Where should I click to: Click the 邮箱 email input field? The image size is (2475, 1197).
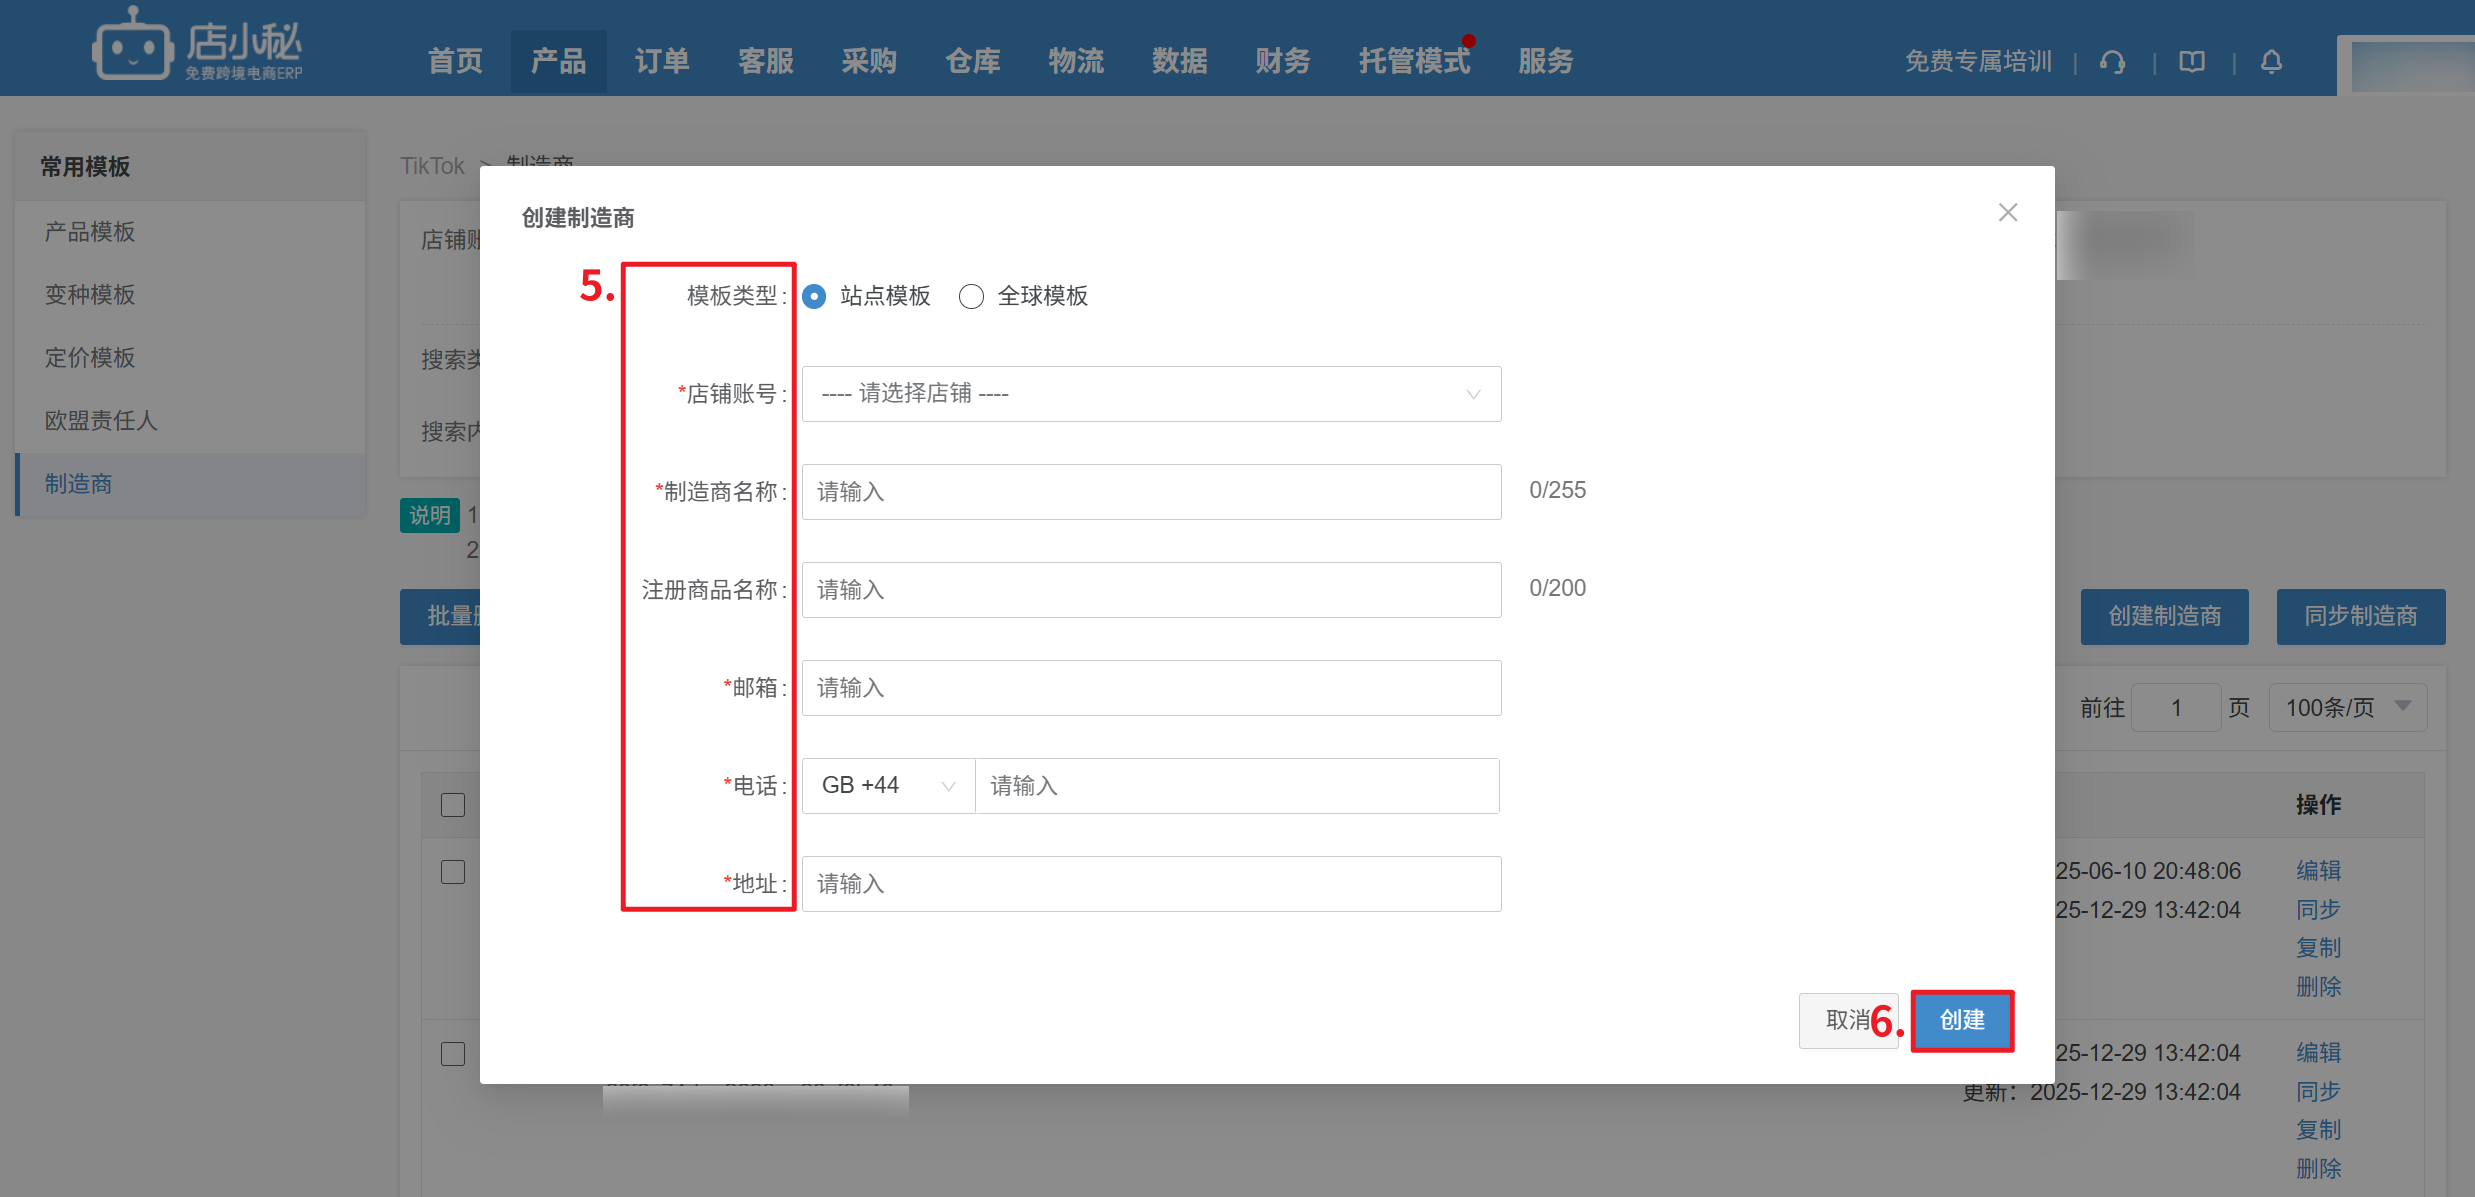(1150, 688)
